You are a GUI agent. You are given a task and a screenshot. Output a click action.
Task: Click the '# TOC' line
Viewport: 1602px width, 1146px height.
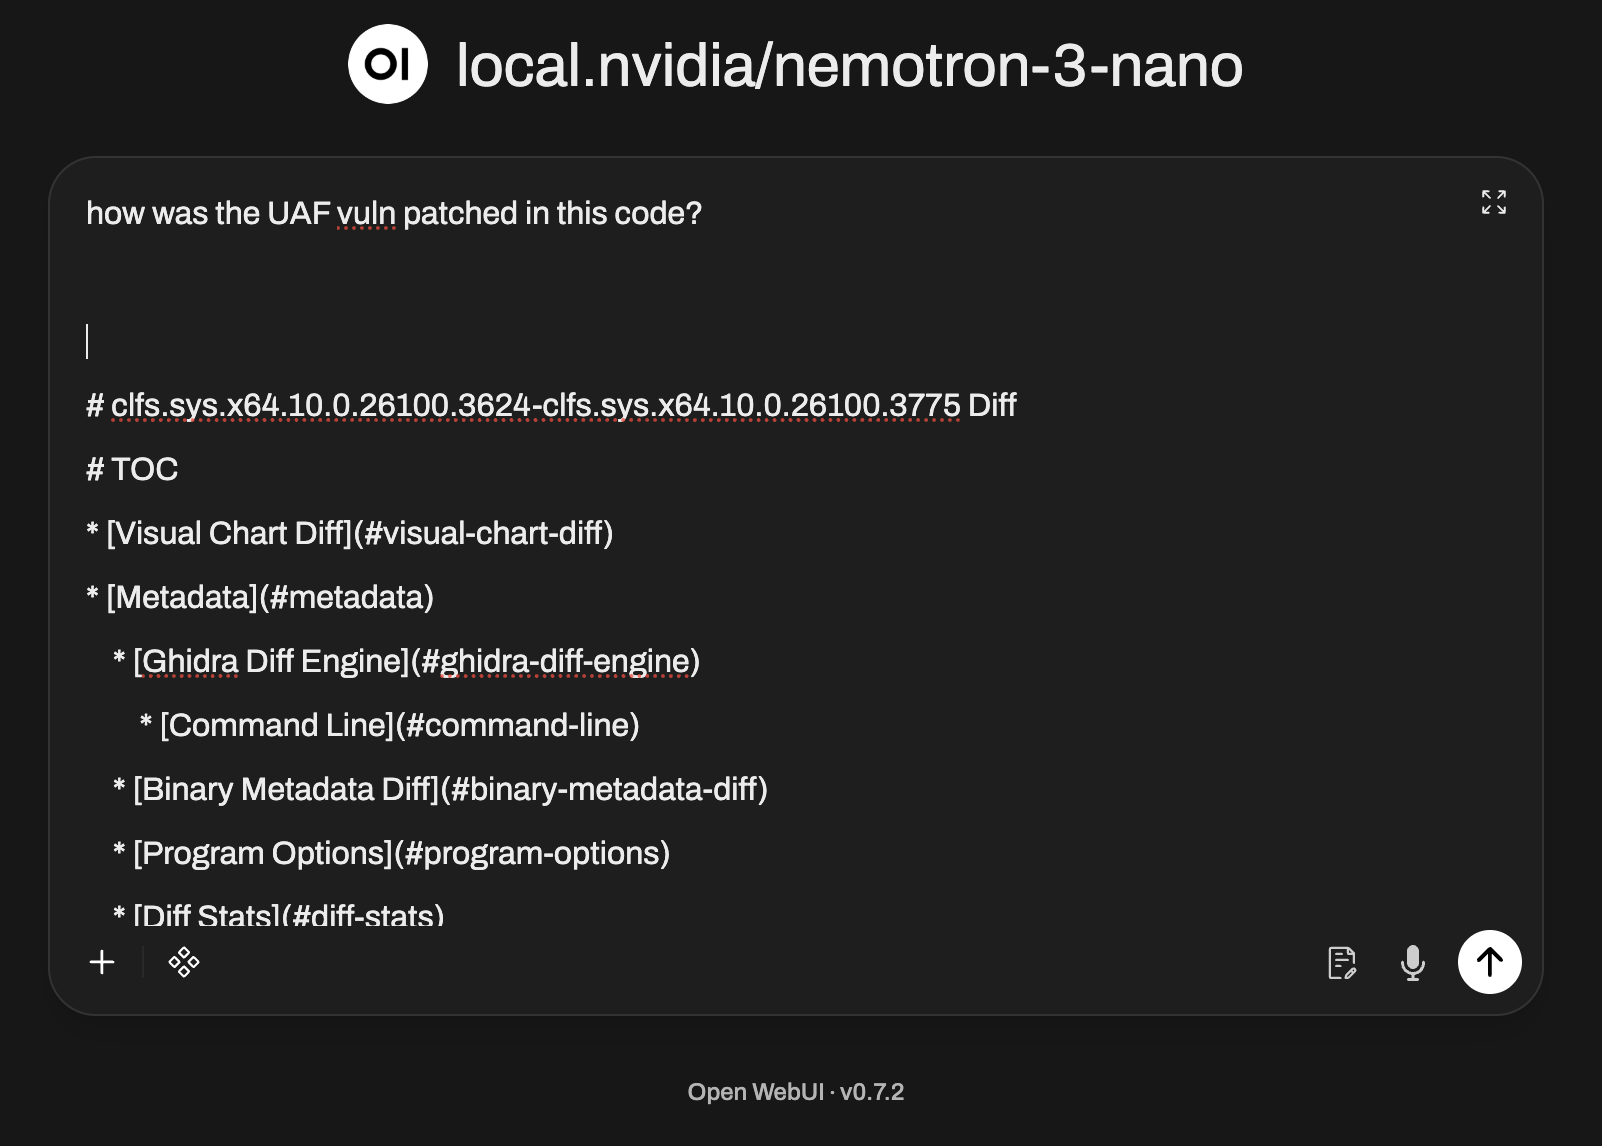coord(132,469)
